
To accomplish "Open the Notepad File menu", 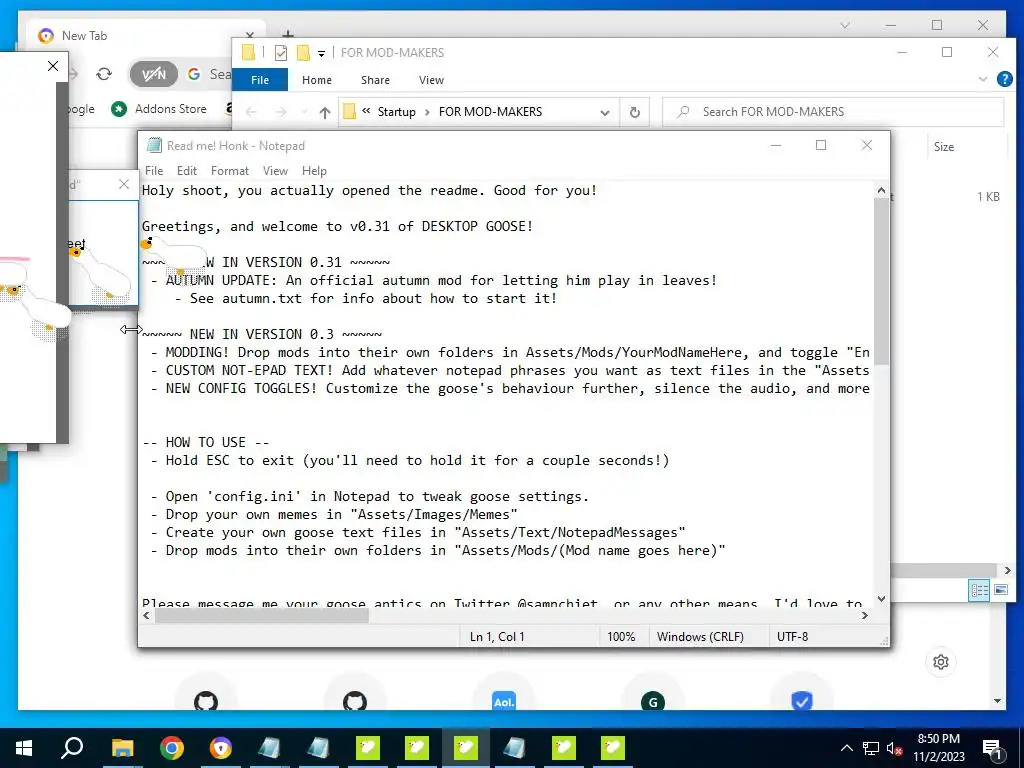I will click(154, 170).
